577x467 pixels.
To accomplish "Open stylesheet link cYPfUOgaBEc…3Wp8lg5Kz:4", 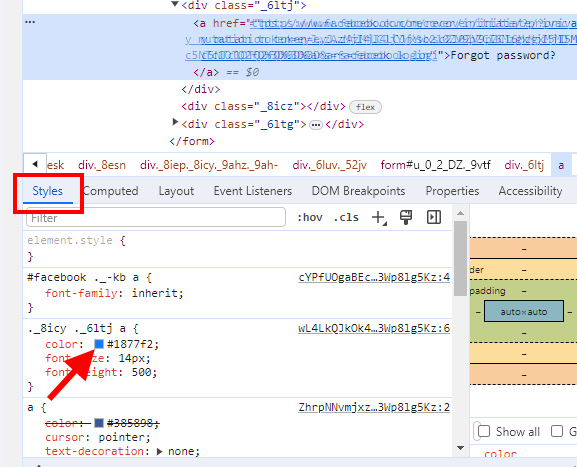I will pos(374,277).
